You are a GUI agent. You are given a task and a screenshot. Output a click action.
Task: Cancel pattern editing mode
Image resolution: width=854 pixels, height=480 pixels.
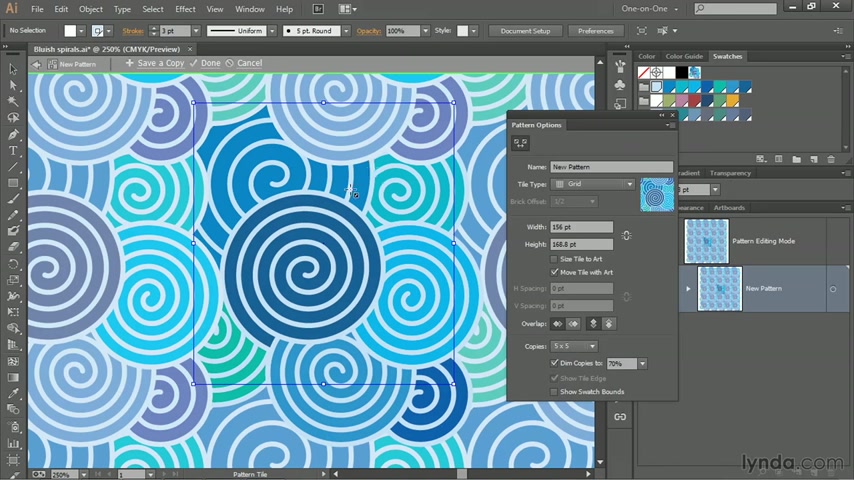coord(244,63)
